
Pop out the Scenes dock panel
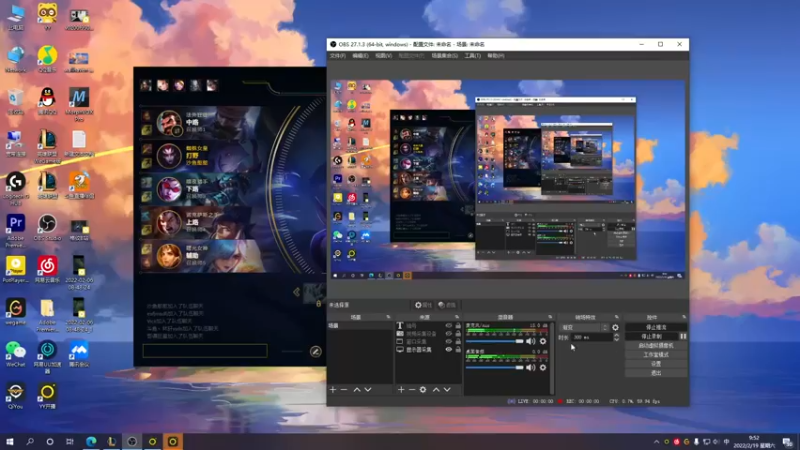(388, 317)
